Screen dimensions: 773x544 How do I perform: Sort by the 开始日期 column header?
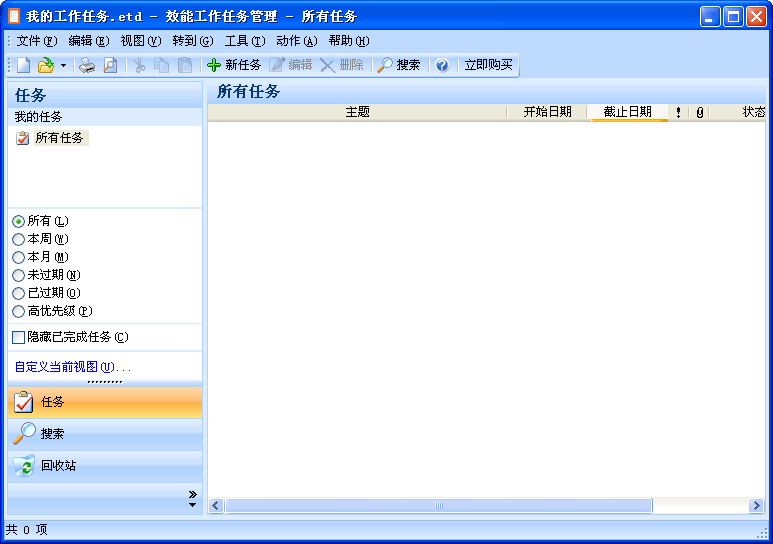[547, 112]
